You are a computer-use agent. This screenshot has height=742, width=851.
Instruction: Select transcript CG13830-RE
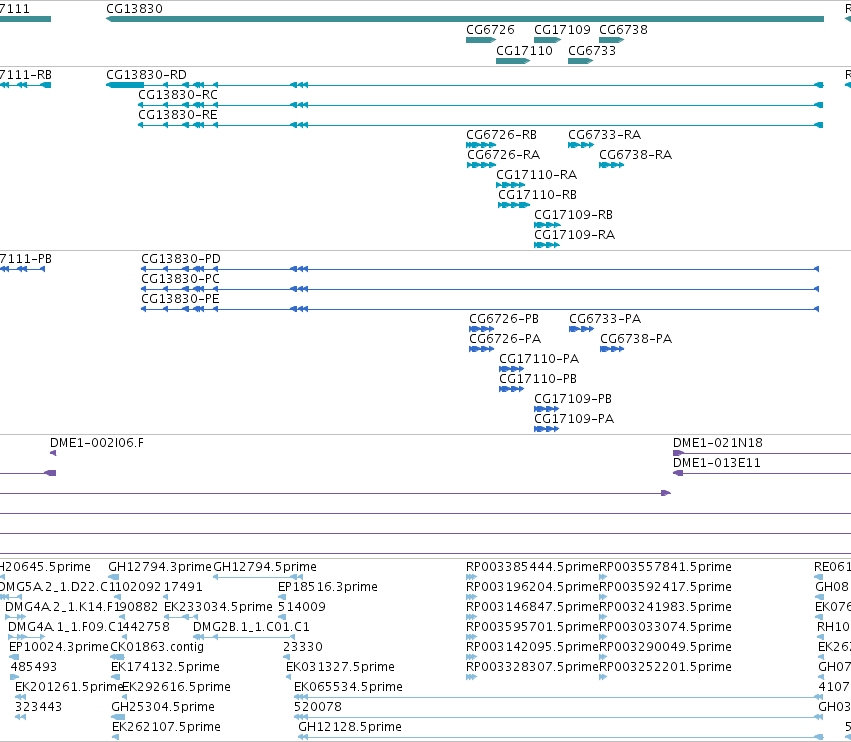pos(480,125)
